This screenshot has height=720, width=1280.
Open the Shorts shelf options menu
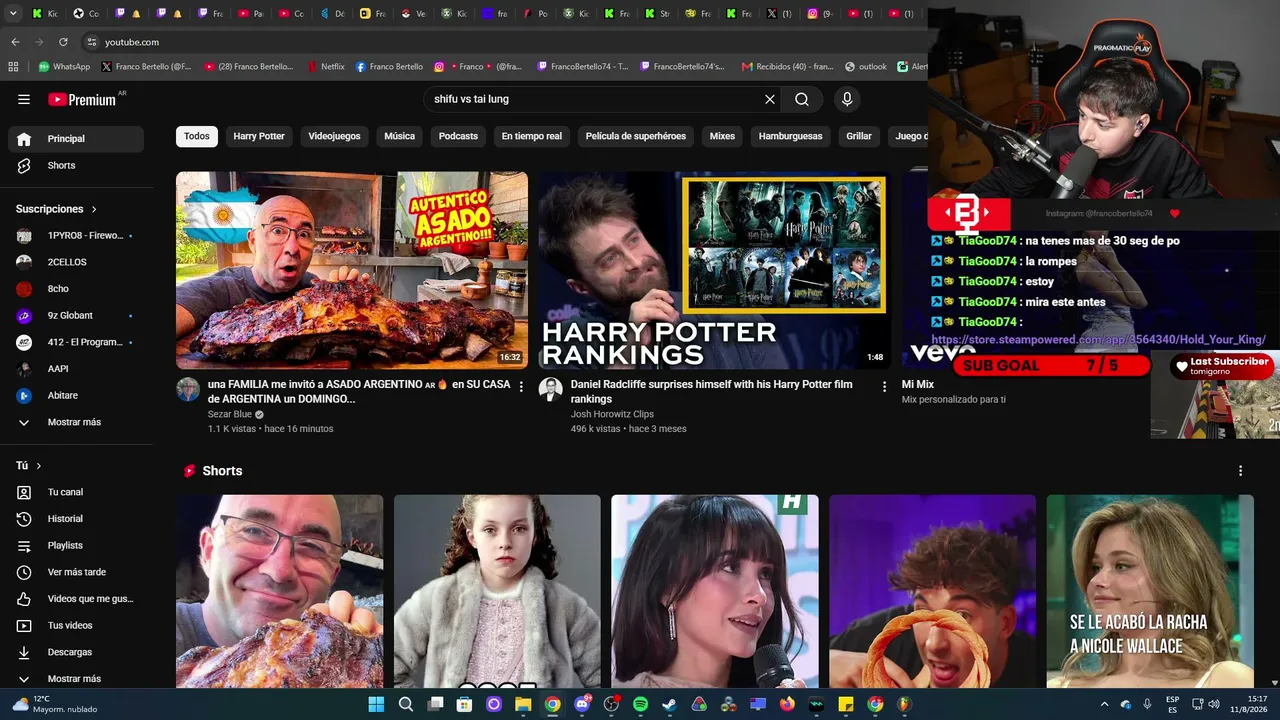click(x=1241, y=471)
